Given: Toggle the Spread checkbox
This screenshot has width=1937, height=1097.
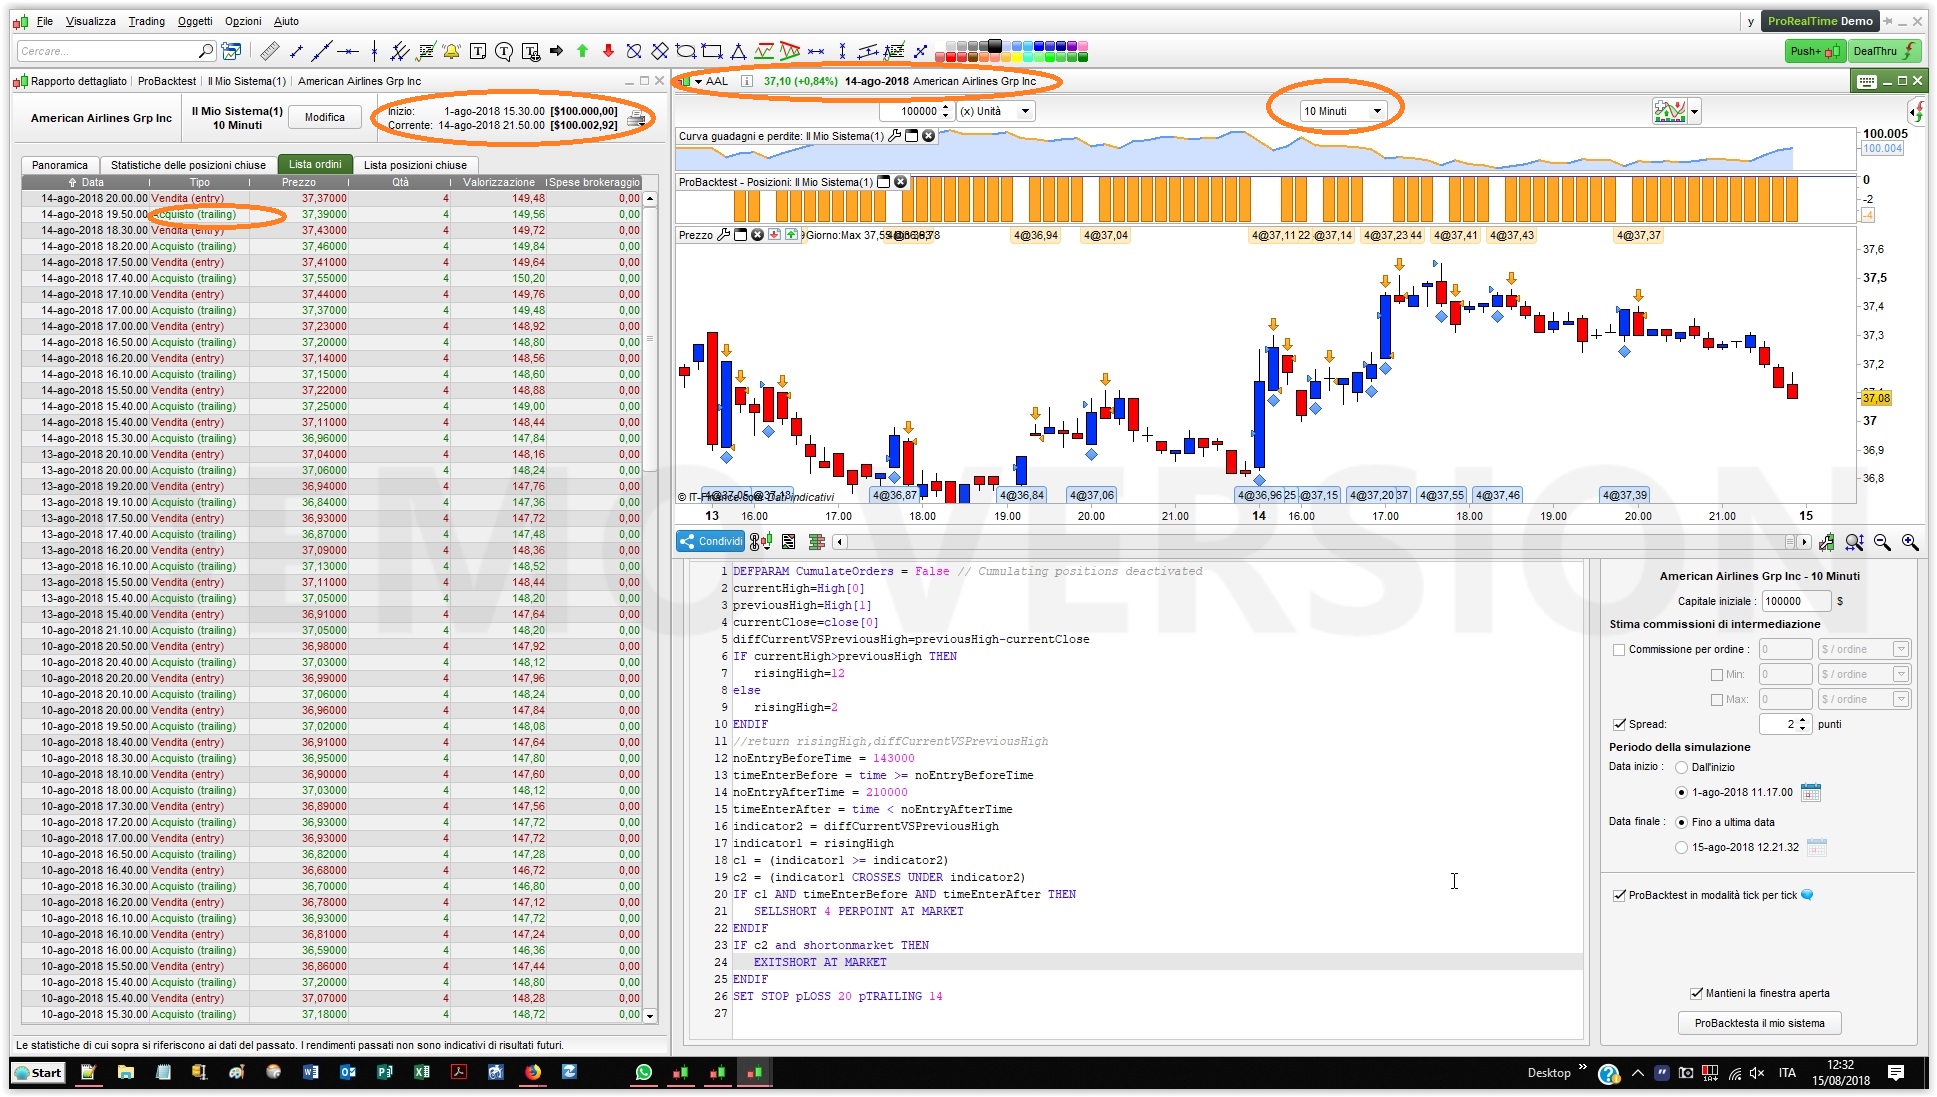Looking at the screenshot, I should point(1619,725).
